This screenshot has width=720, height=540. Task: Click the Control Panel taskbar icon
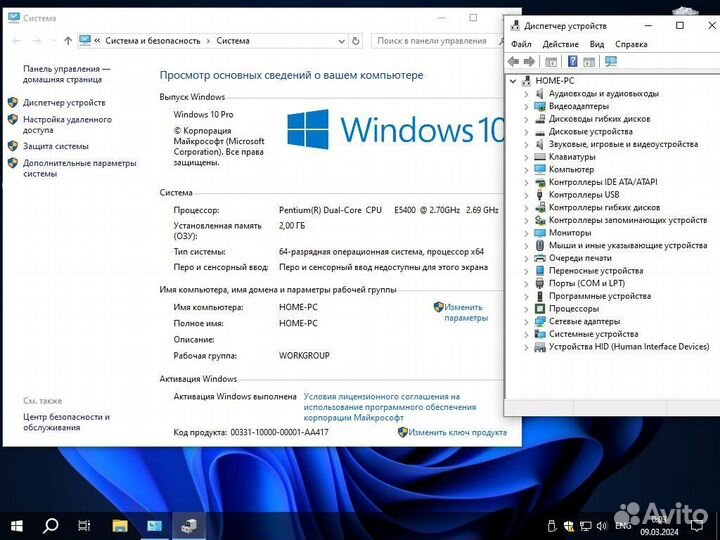click(x=154, y=525)
